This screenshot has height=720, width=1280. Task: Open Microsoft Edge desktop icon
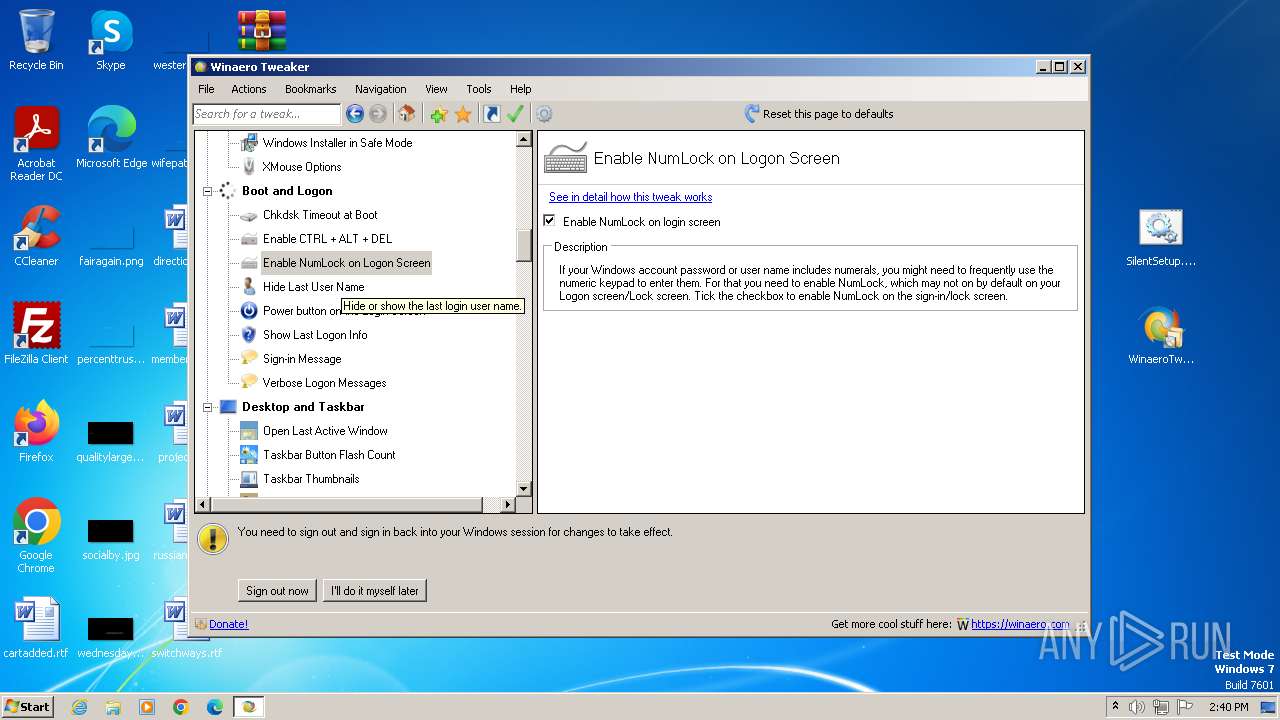[x=112, y=138]
